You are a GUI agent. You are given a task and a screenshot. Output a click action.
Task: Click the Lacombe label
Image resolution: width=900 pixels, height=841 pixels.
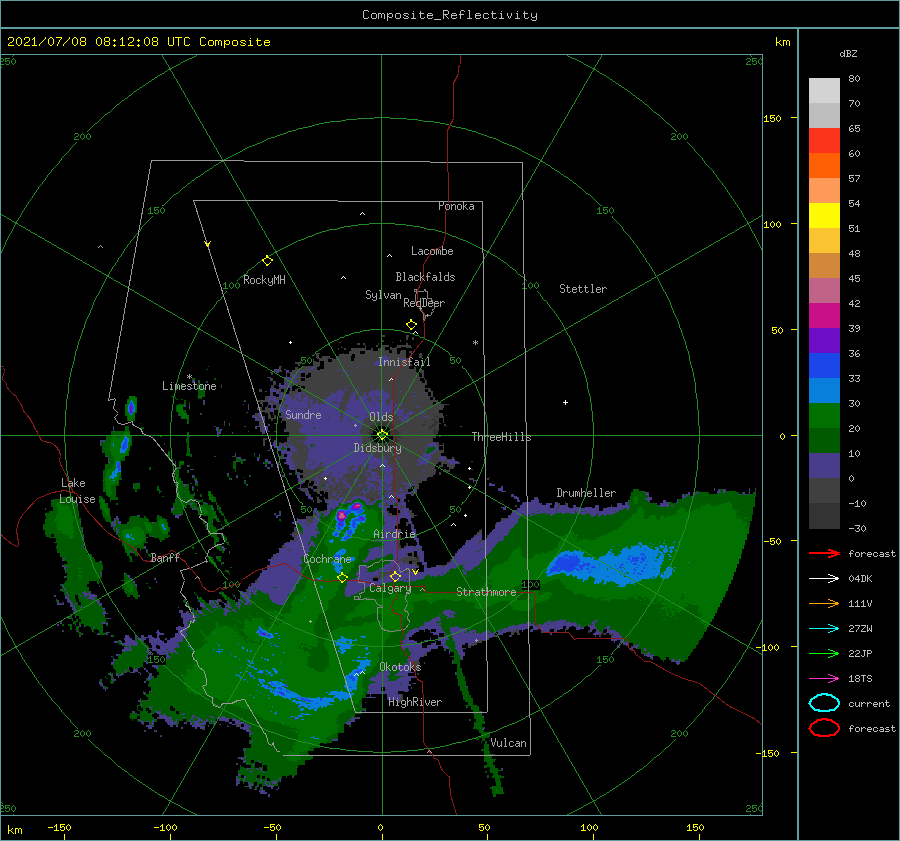pyautogui.click(x=432, y=251)
